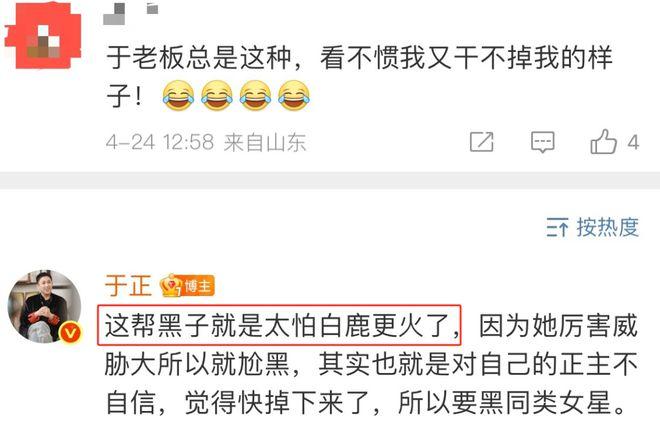Click the 来自山东 location text
This screenshot has width=660, height=425.
[265, 142]
